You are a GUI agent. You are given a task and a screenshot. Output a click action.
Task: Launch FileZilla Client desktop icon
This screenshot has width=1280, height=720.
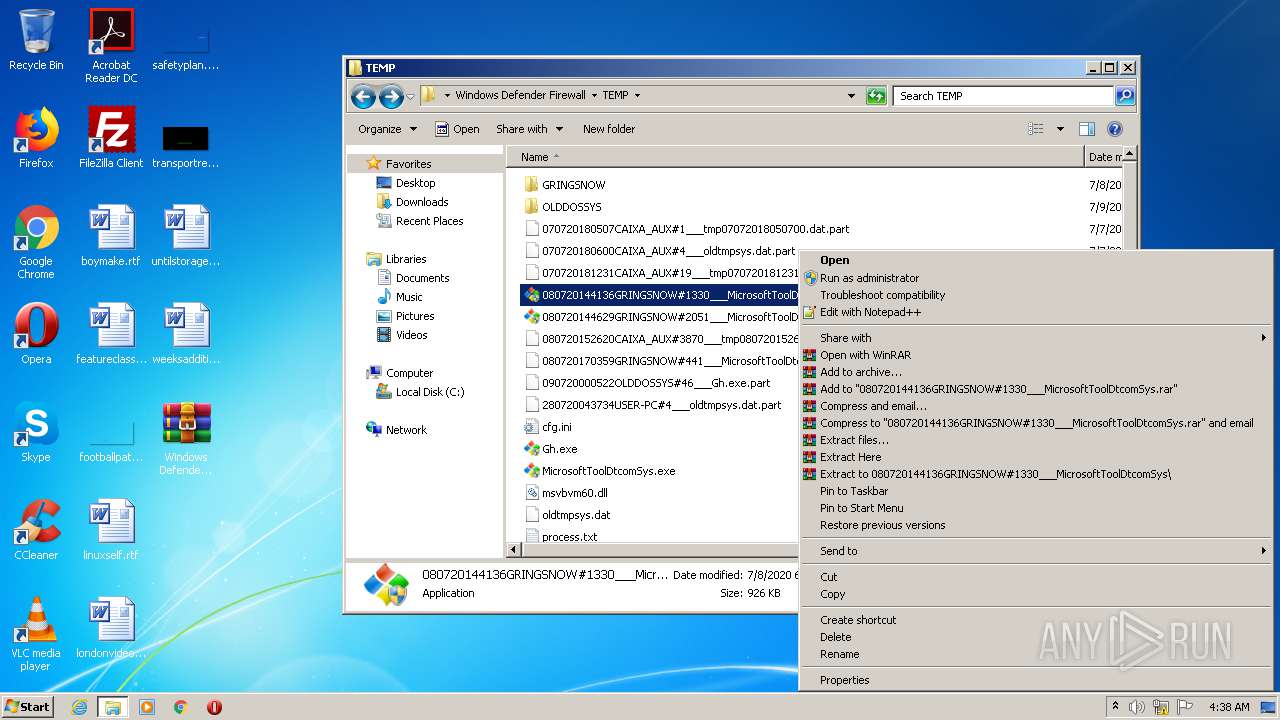point(111,138)
